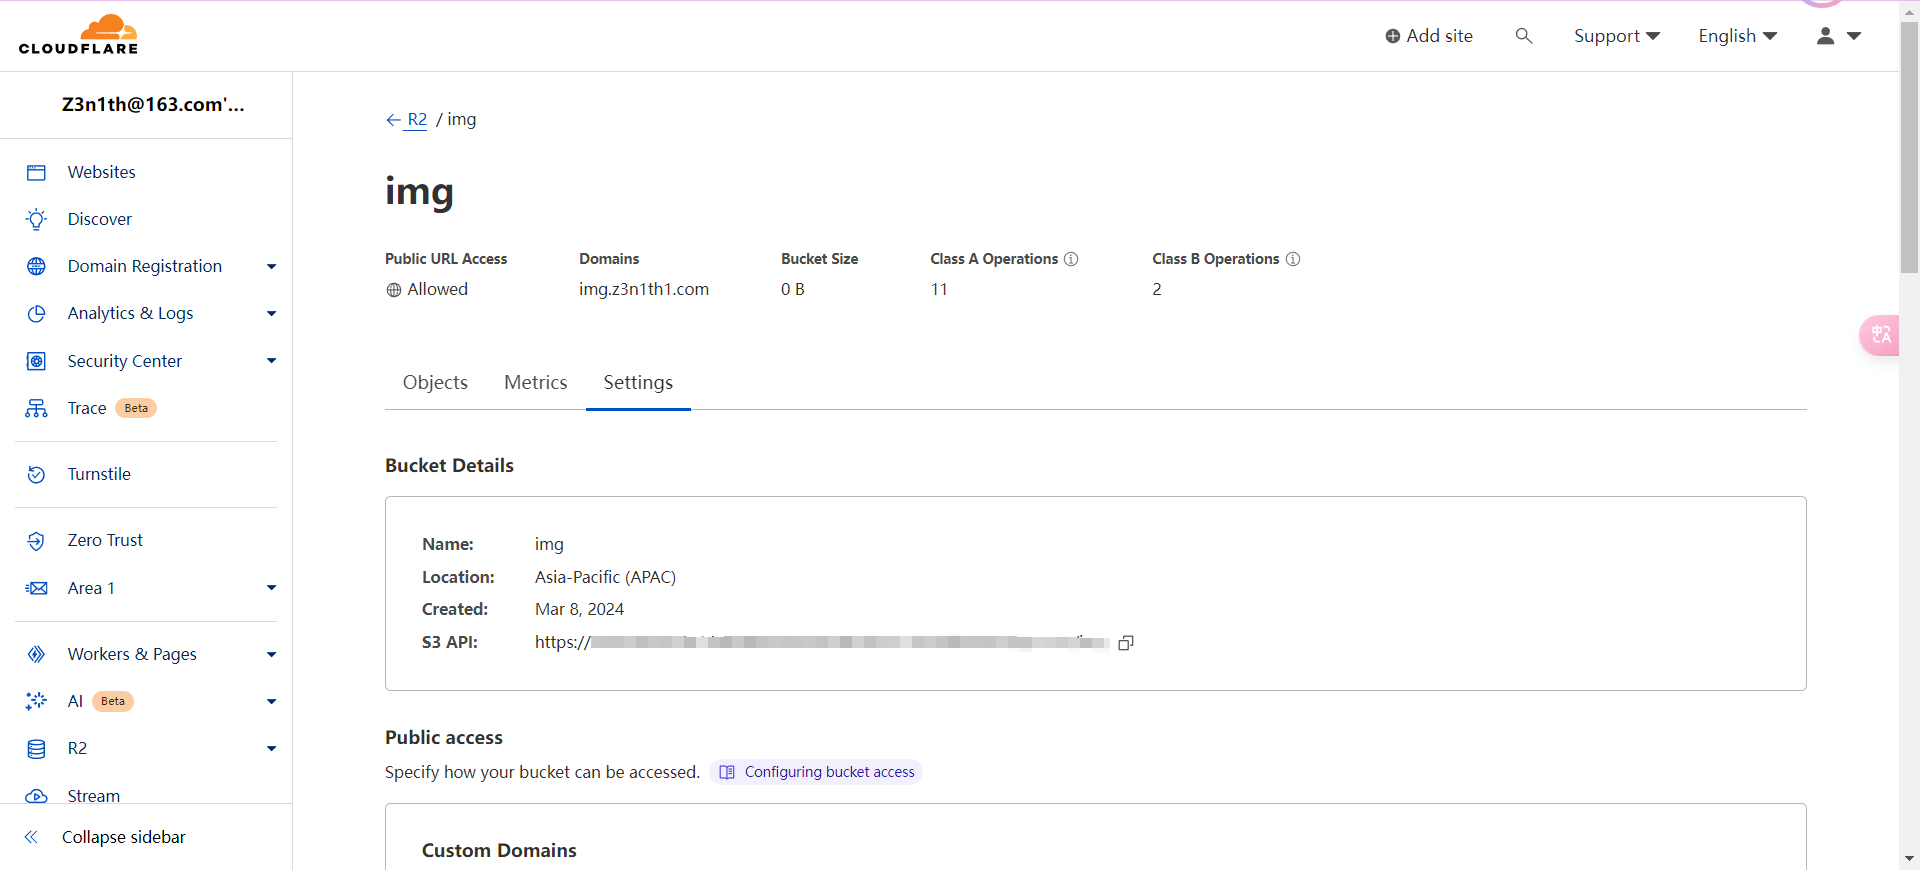Click Class A Operations info icon

coord(1071,259)
